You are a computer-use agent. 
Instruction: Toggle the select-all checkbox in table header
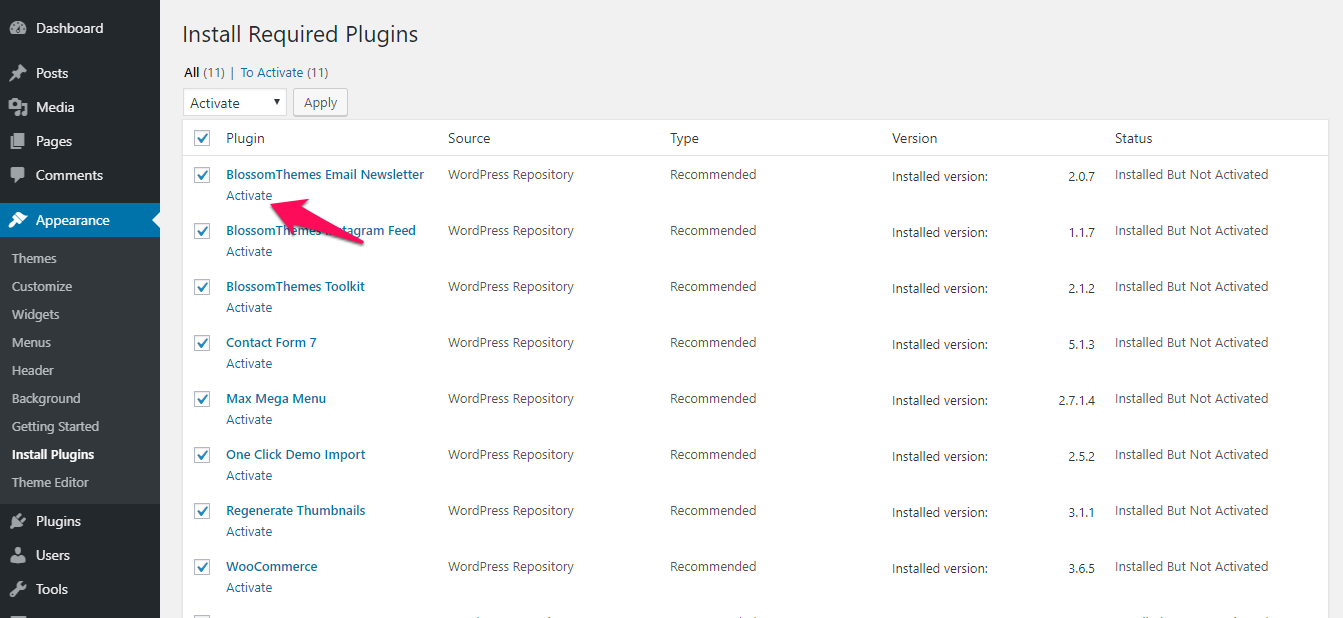[202, 138]
